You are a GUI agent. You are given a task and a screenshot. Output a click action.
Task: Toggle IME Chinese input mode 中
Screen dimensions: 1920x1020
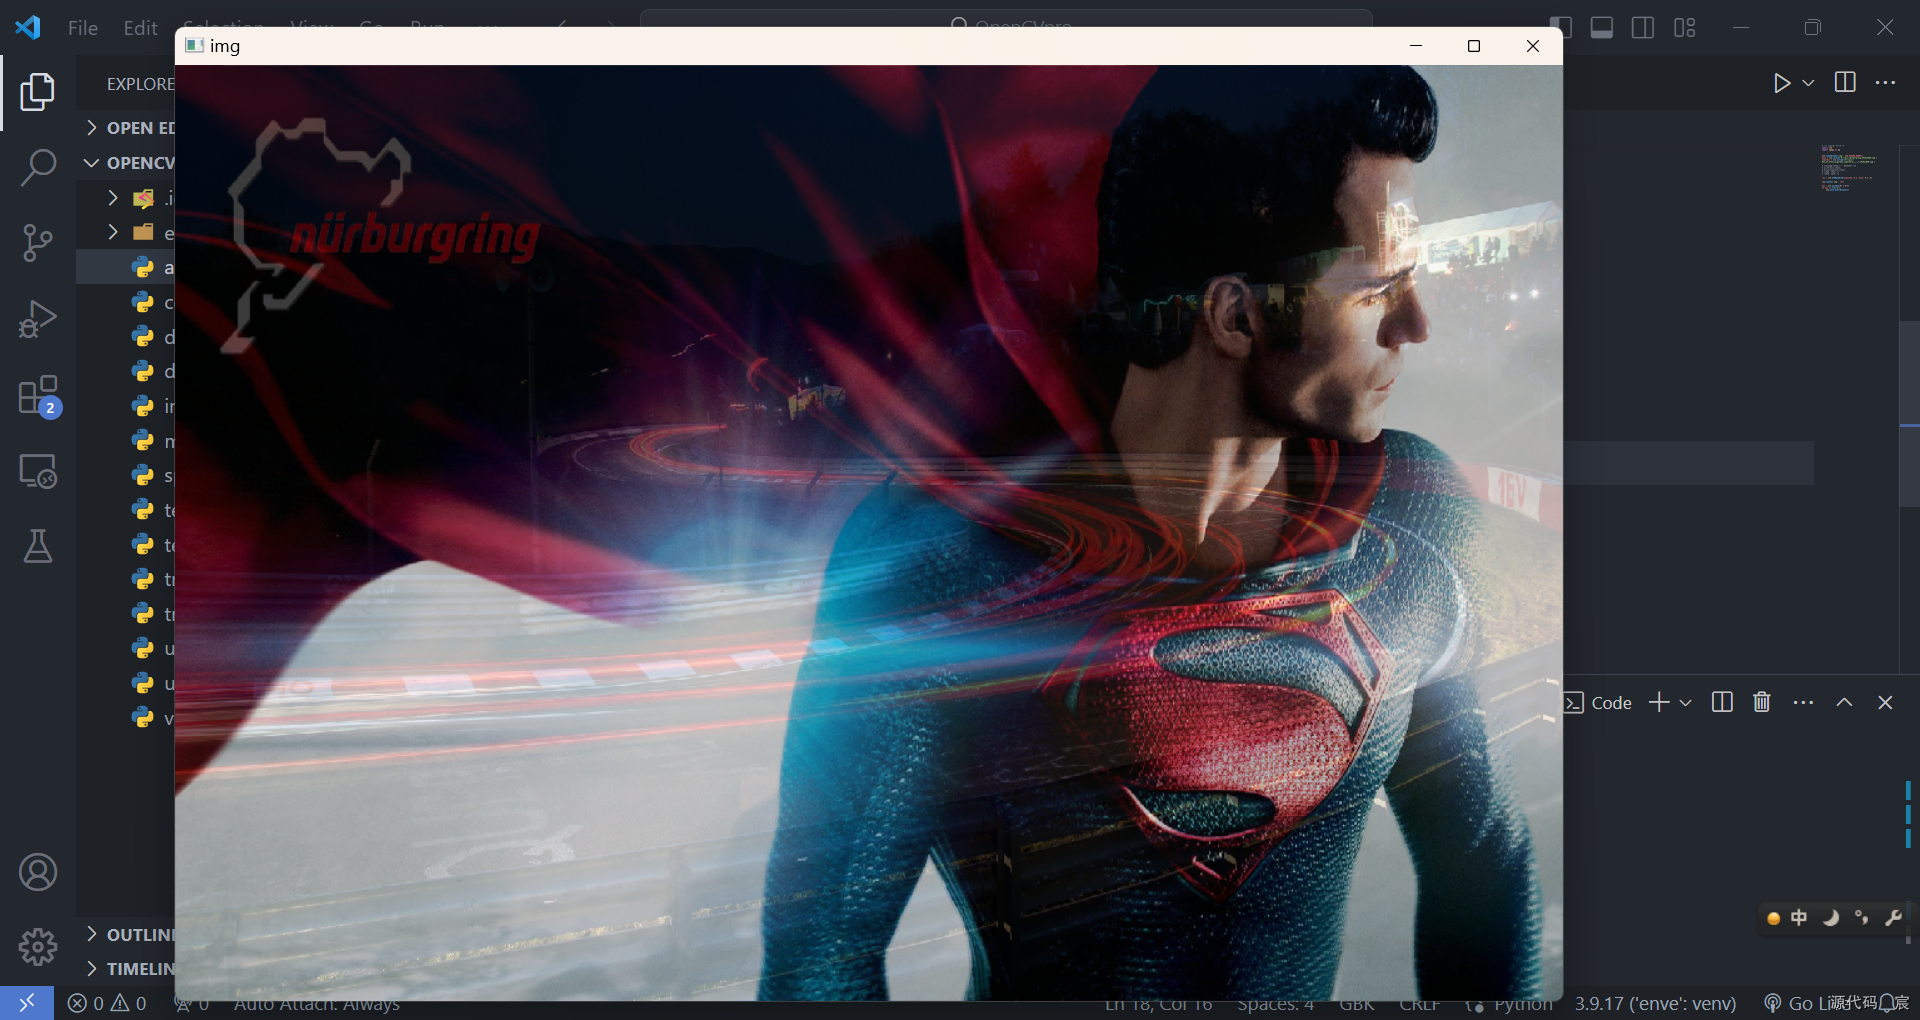(x=1800, y=918)
